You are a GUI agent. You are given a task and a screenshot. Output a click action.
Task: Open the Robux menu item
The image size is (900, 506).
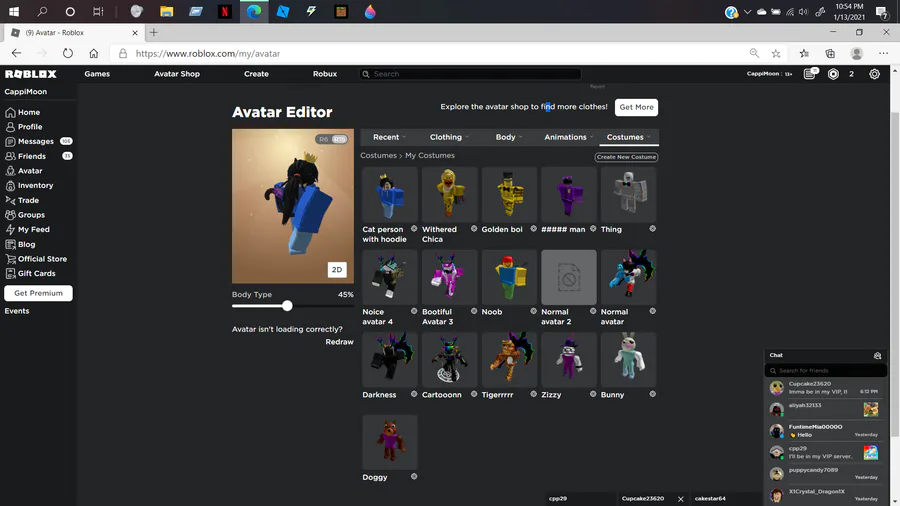[x=325, y=74]
